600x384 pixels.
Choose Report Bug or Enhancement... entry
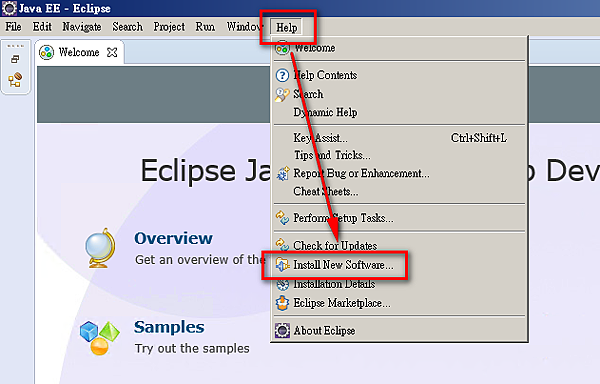click(x=400, y=173)
